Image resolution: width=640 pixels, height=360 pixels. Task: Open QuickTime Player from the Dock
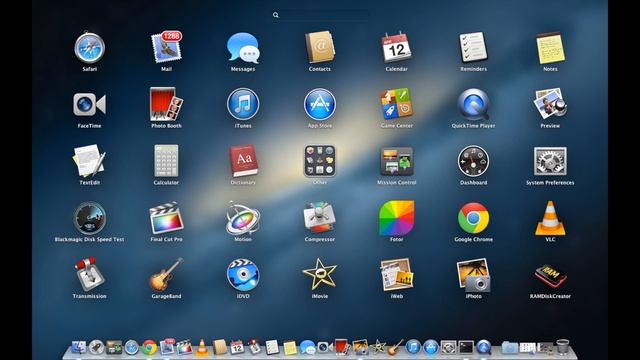pyautogui.click(x=484, y=347)
